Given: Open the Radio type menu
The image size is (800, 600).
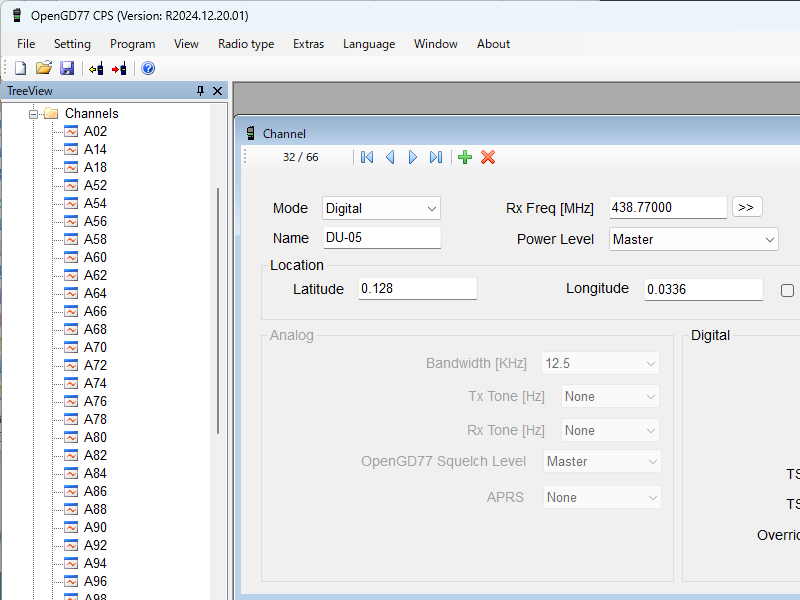Looking at the screenshot, I should tap(245, 44).
